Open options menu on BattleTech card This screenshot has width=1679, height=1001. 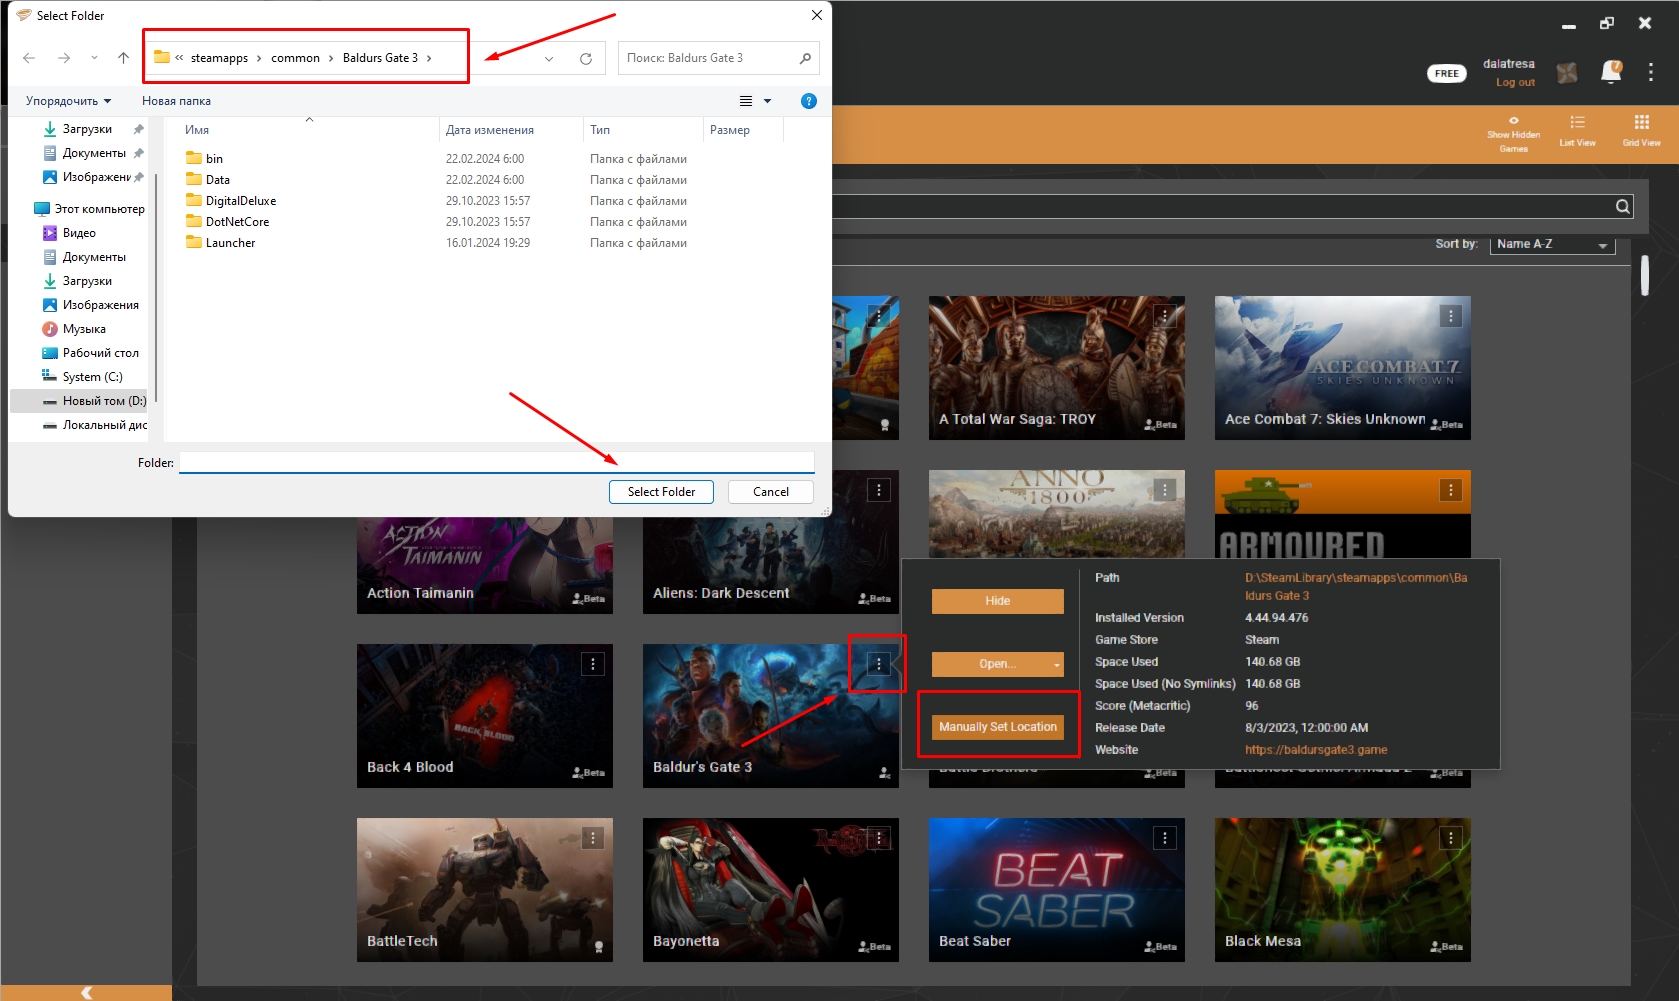[x=592, y=838]
